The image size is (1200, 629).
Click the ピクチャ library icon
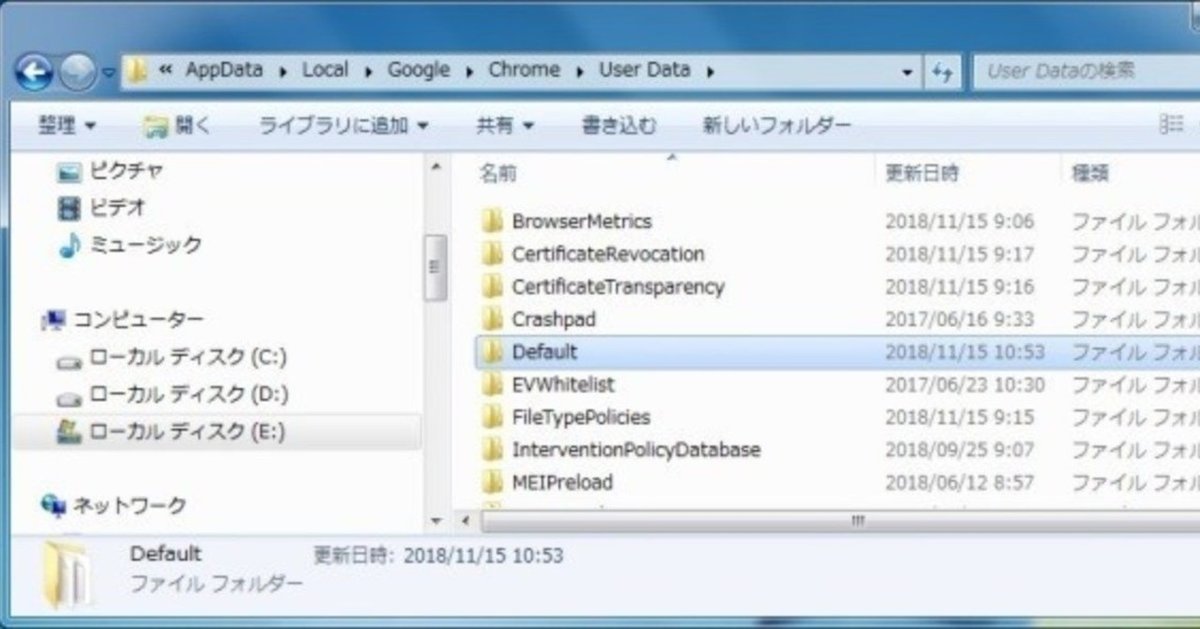[x=69, y=172]
